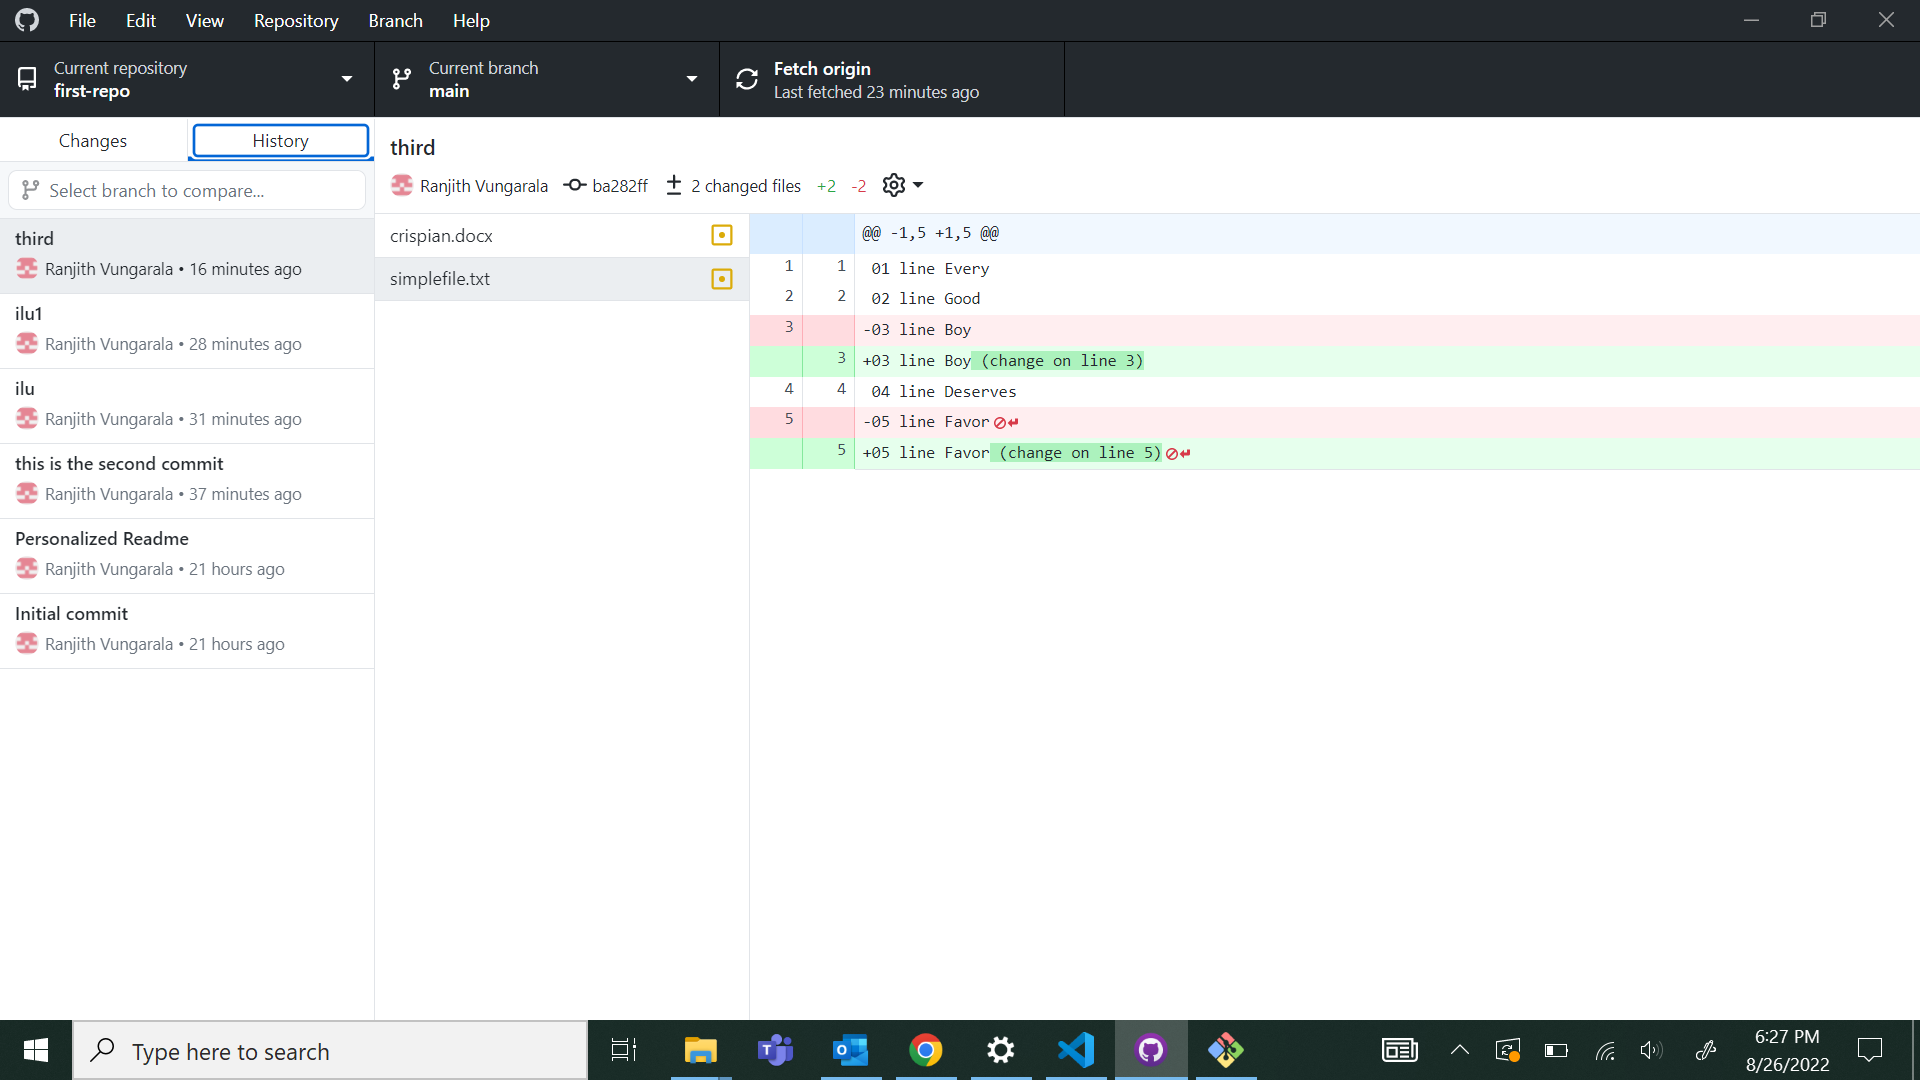Show hidden system tray icons
1920x1080 pixels.
[x=1460, y=1050]
